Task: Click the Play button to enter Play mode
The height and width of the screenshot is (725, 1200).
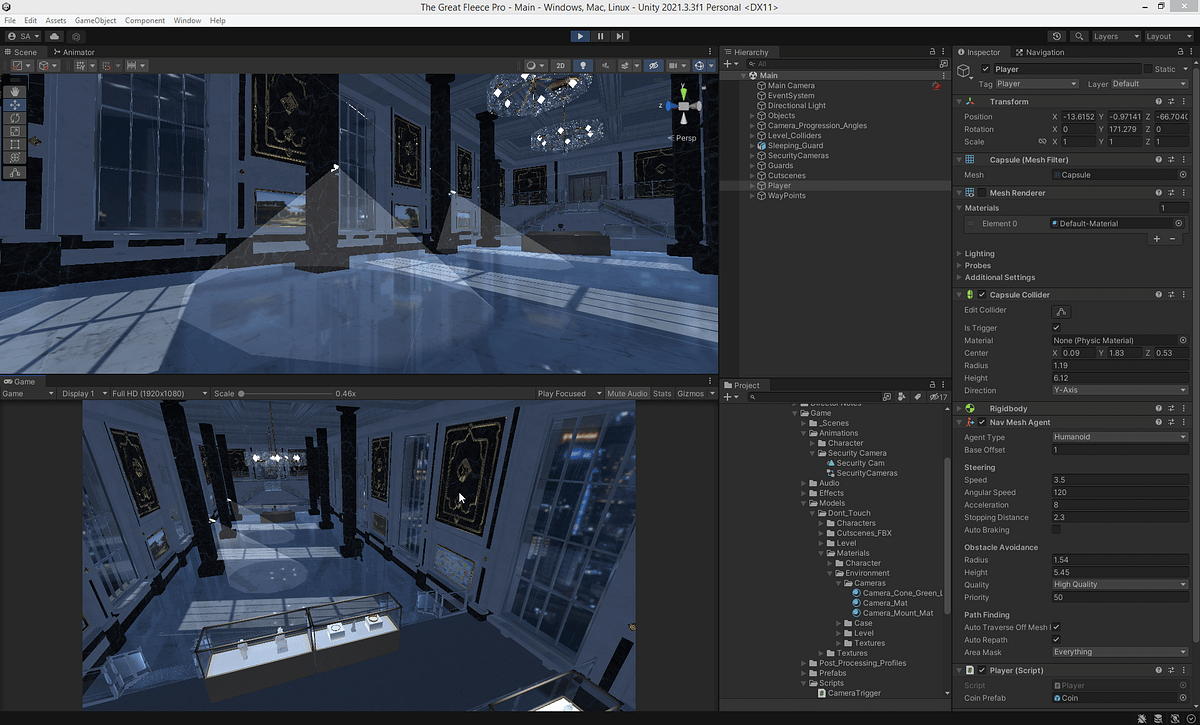Action: [580, 35]
